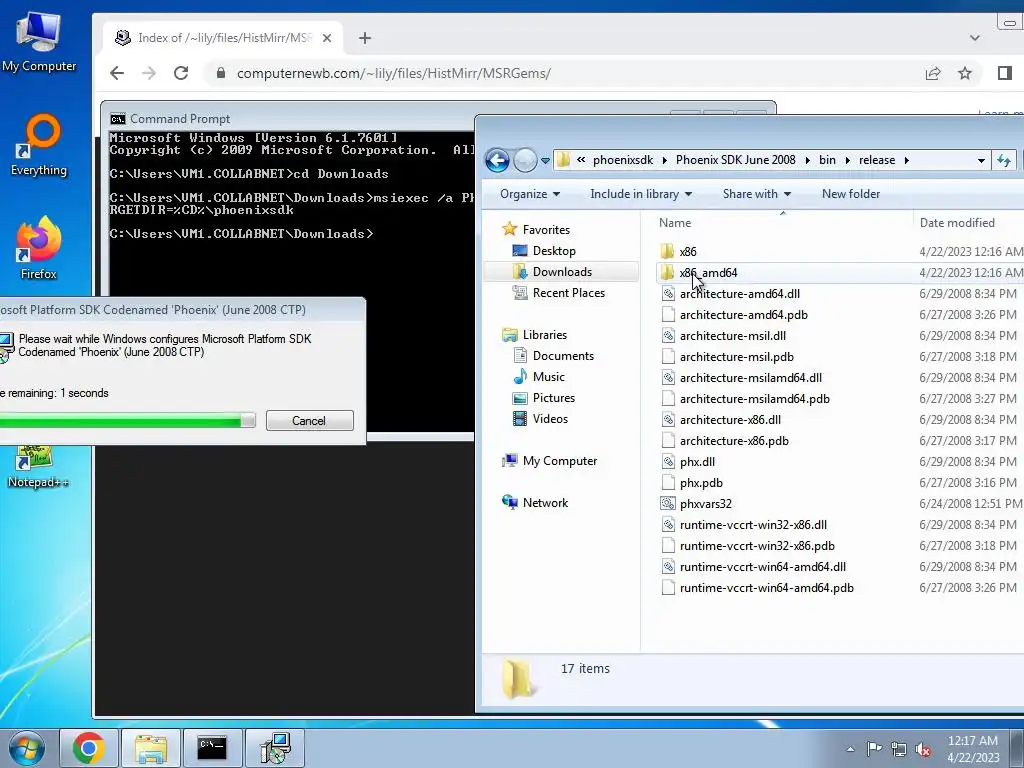
Task: Open Chrome side panel icon
Action: click(1004, 73)
